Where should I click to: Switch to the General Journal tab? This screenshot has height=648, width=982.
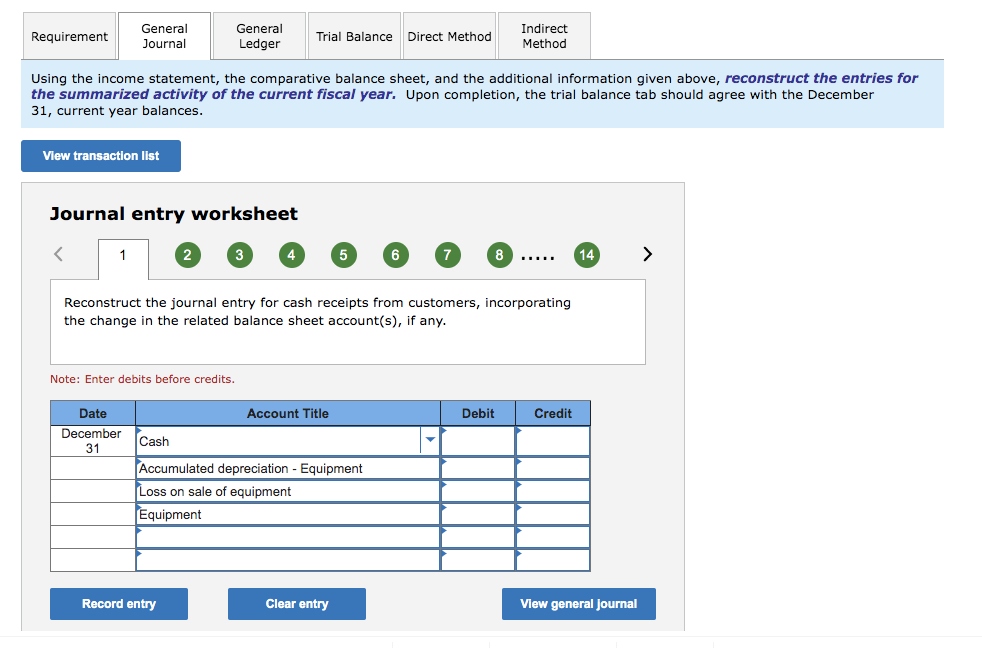coord(164,36)
